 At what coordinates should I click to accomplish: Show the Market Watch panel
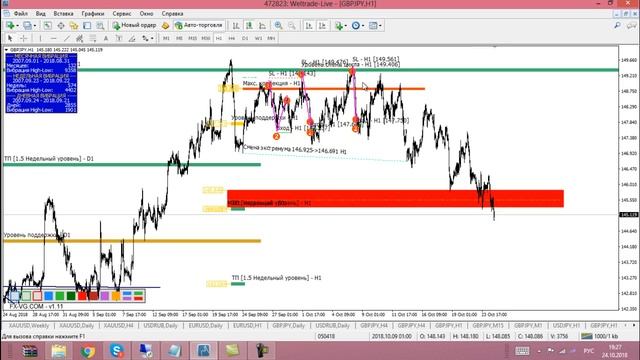[x=47, y=26]
